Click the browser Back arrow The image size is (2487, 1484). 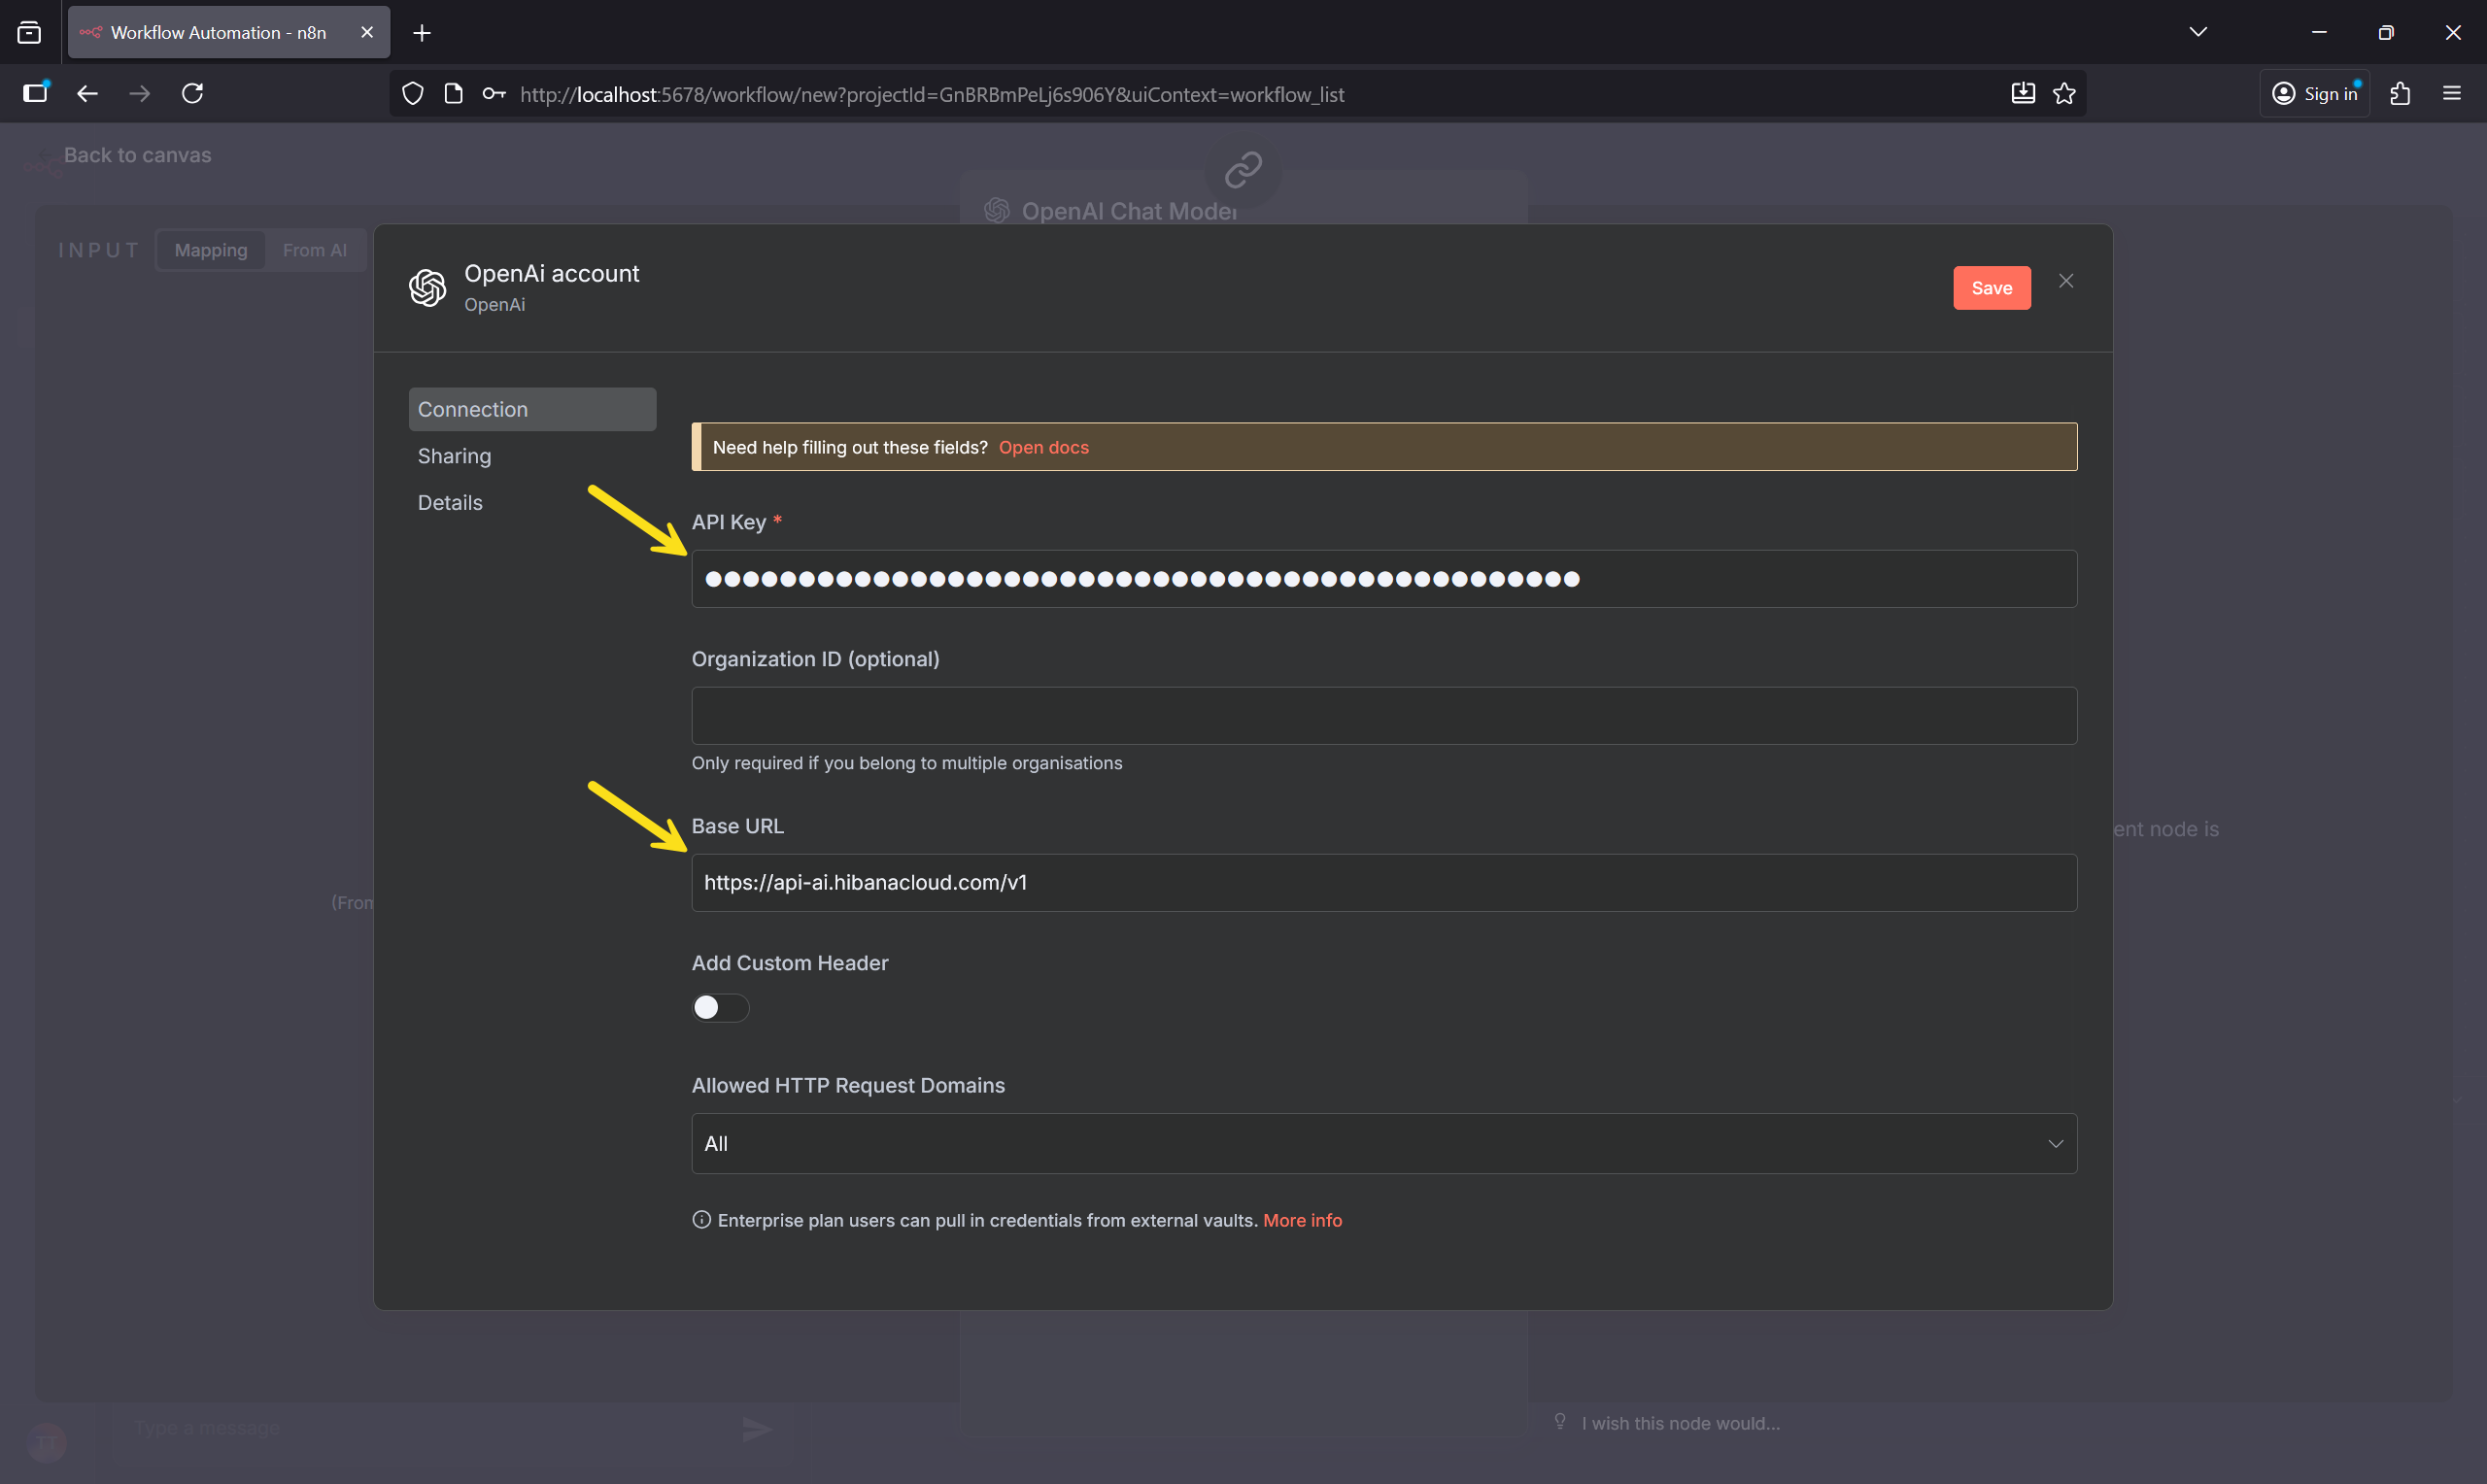click(x=87, y=93)
